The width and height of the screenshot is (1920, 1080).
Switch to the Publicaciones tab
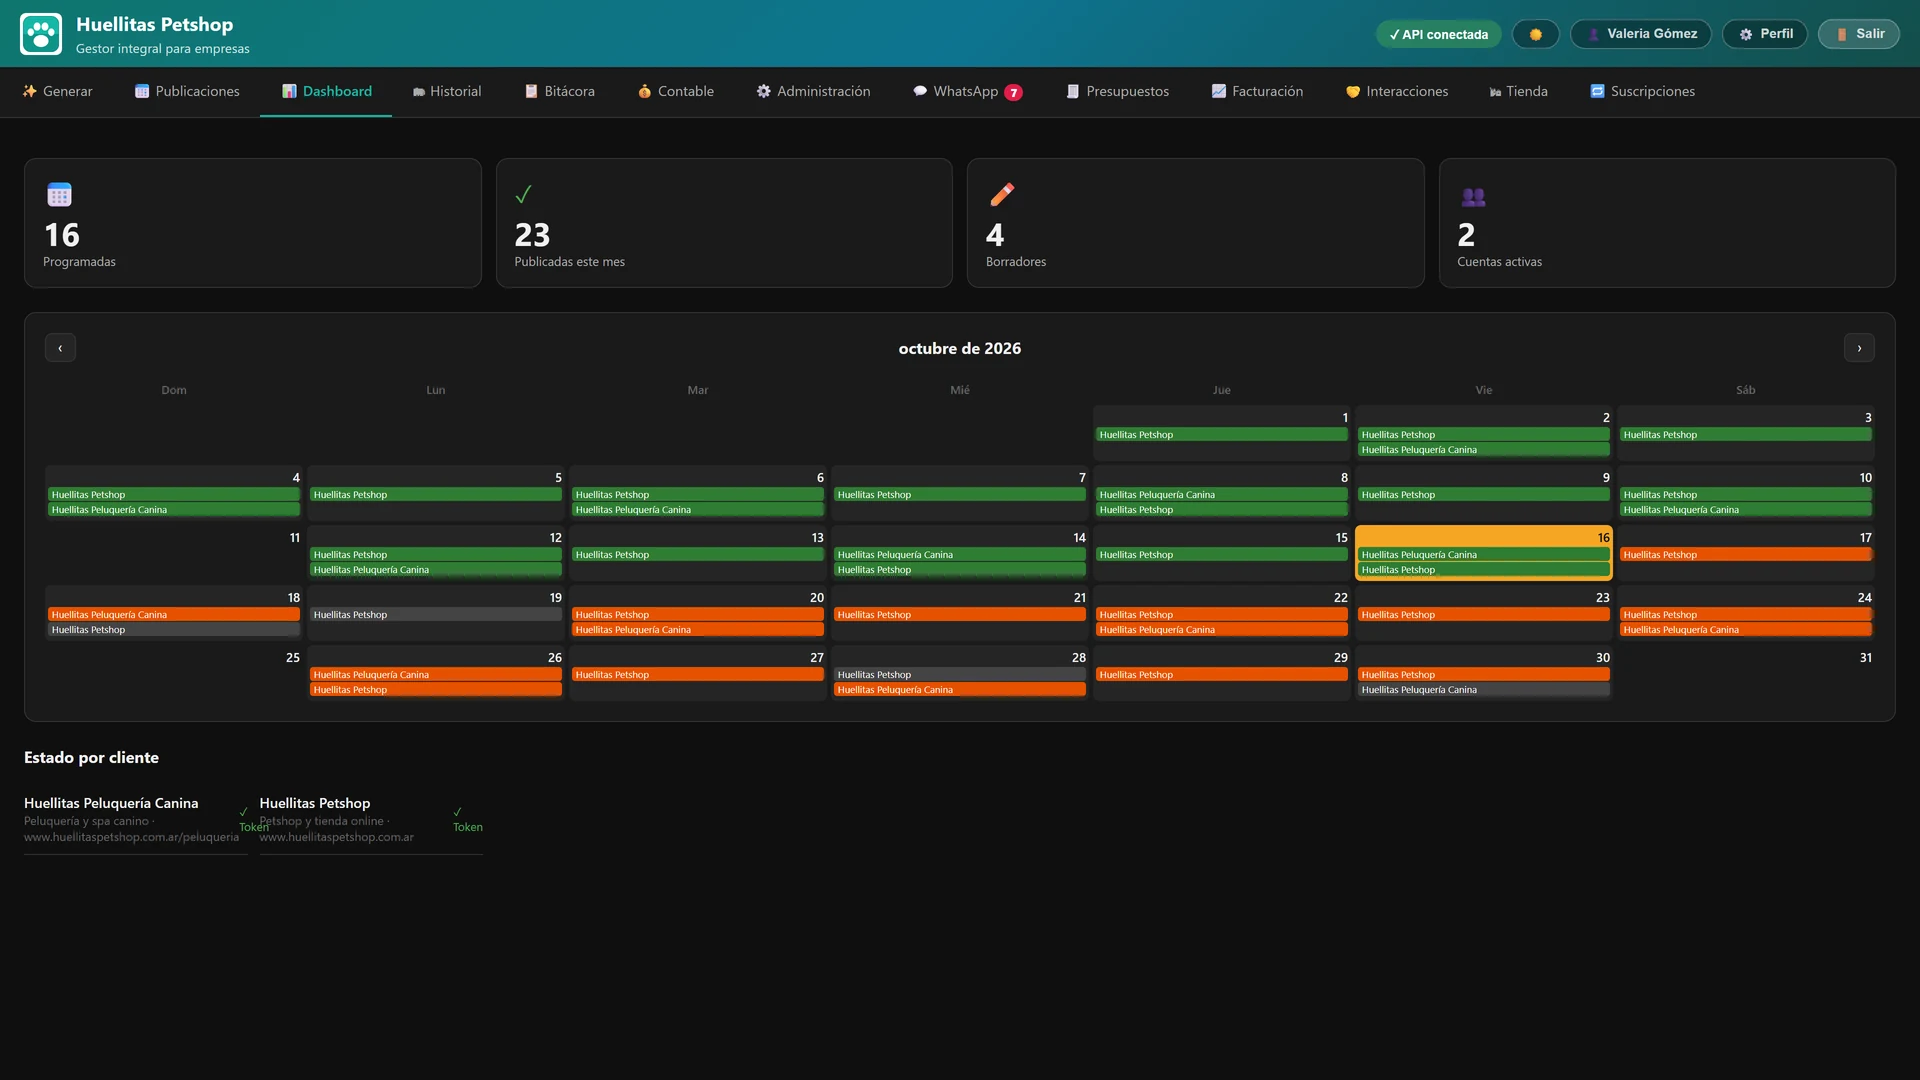click(187, 91)
